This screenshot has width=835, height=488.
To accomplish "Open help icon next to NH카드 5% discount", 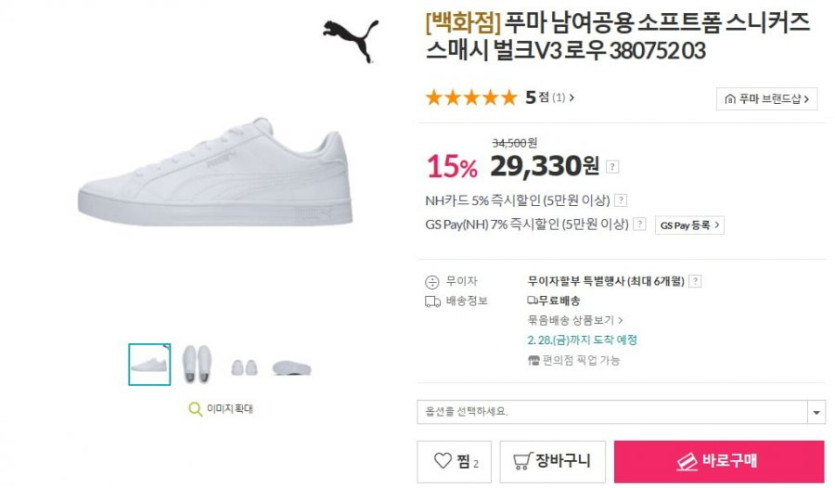I will click(620, 200).
